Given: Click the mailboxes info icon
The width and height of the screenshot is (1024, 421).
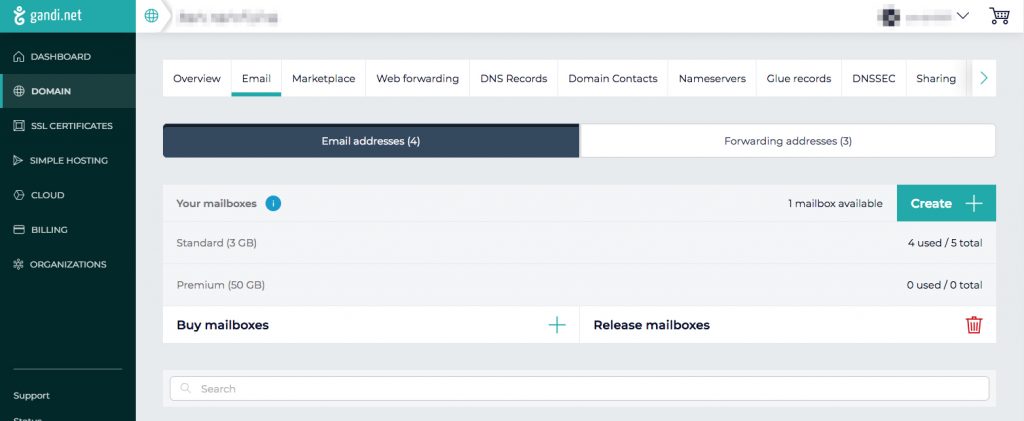Looking at the screenshot, I should click(x=273, y=203).
